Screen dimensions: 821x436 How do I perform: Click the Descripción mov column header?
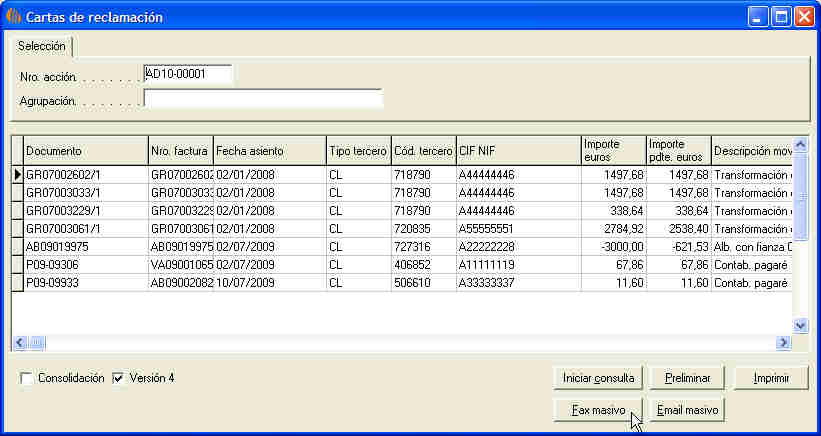click(752, 151)
